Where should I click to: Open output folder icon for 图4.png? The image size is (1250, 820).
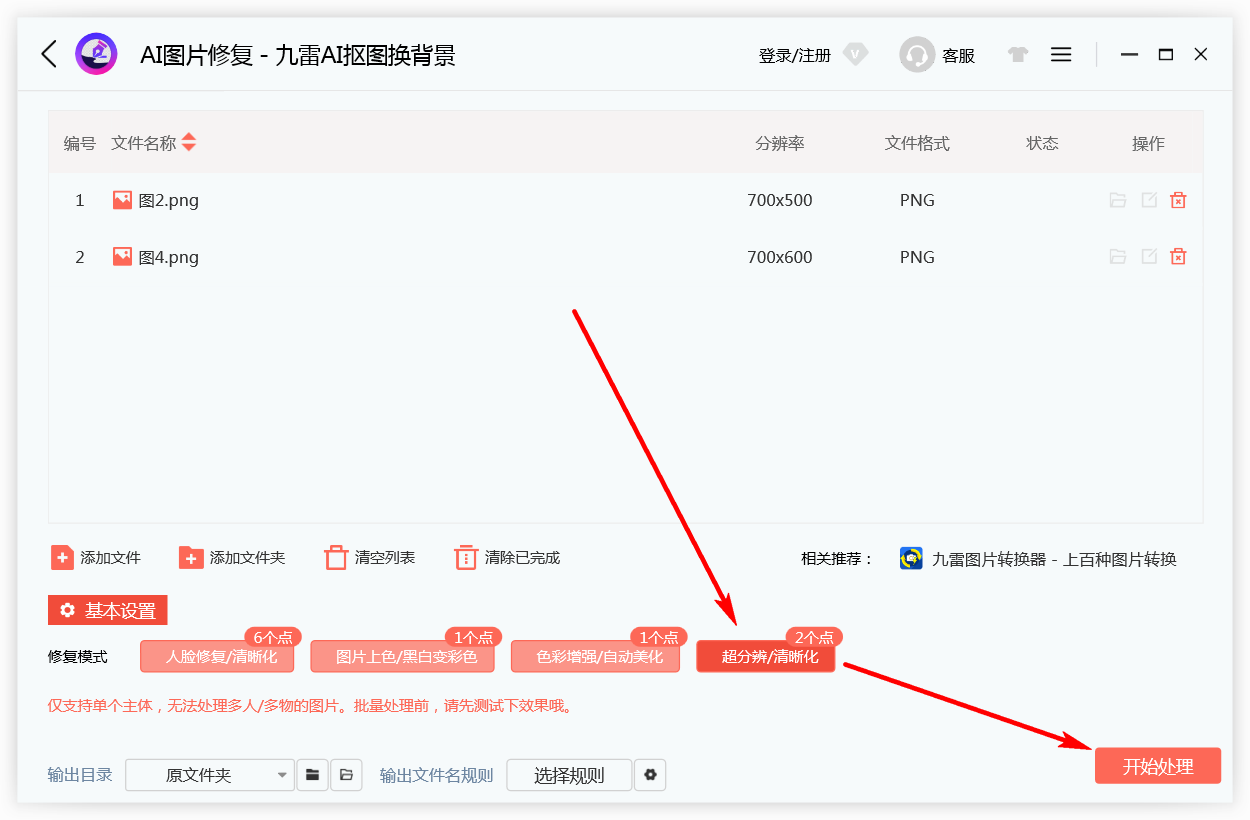coord(1118,257)
